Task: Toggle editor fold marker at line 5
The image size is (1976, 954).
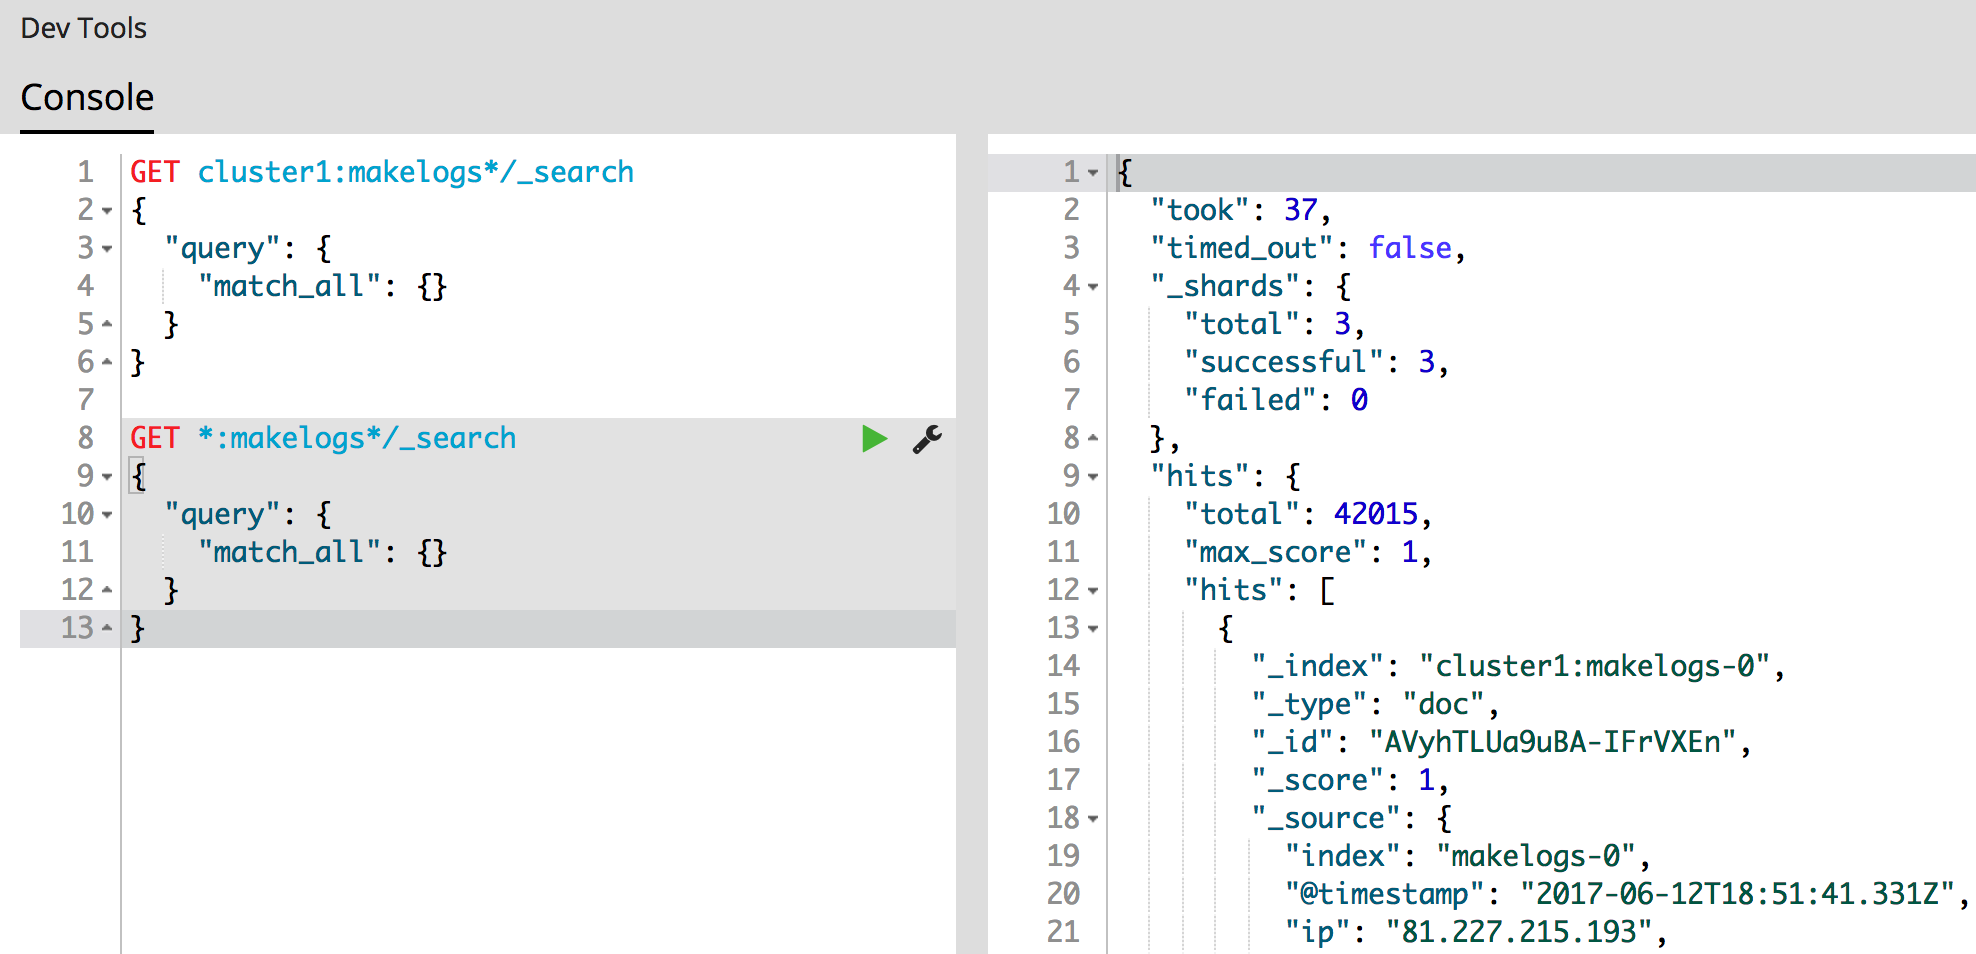Action: coord(107,324)
